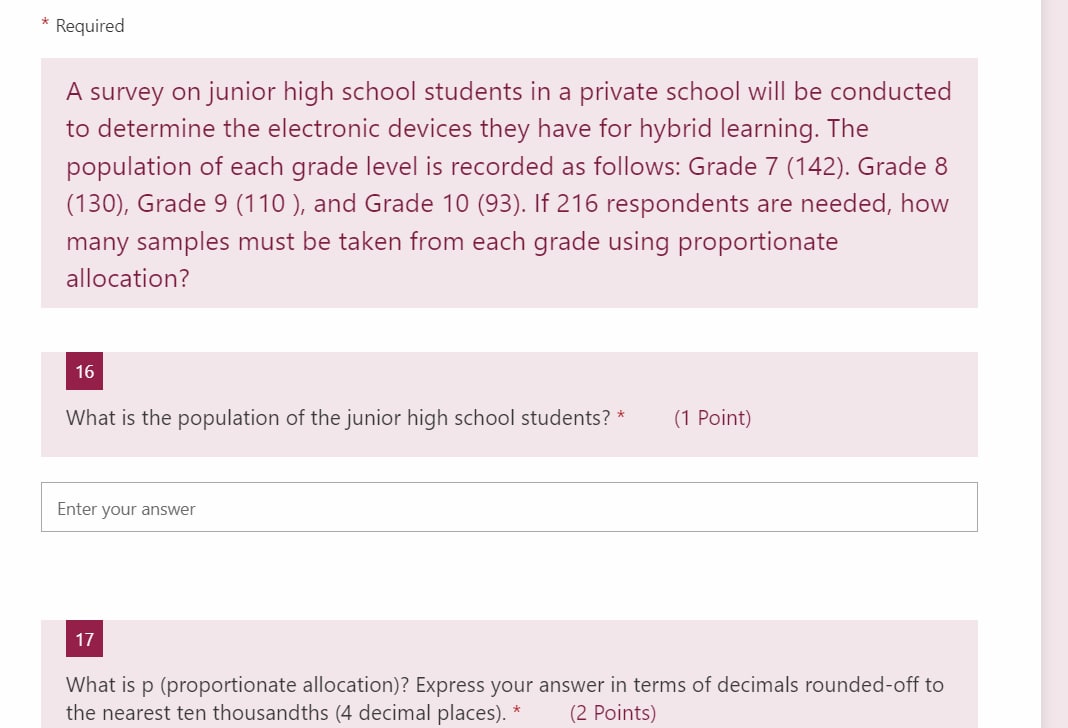This screenshot has width=1068, height=728.
Task: Click inside the answer box for question 16
Action: 508,507
